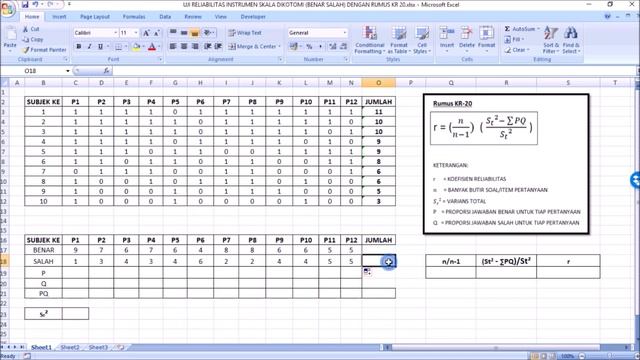Open the Data tab
640x360 pixels.
pyautogui.click(x=165, y=17)
